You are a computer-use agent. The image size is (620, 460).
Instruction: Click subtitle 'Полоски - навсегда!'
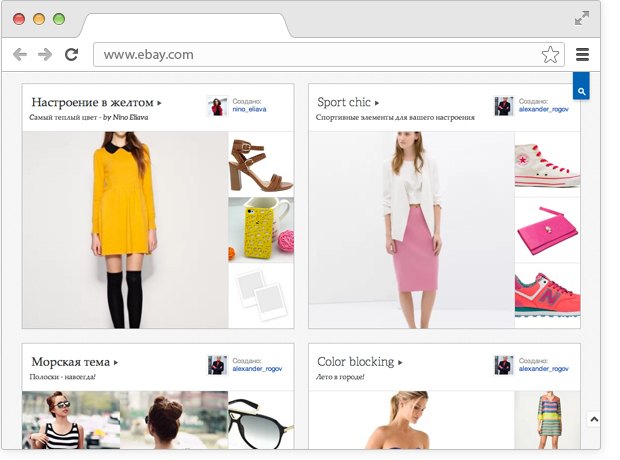tap(62, 377)
